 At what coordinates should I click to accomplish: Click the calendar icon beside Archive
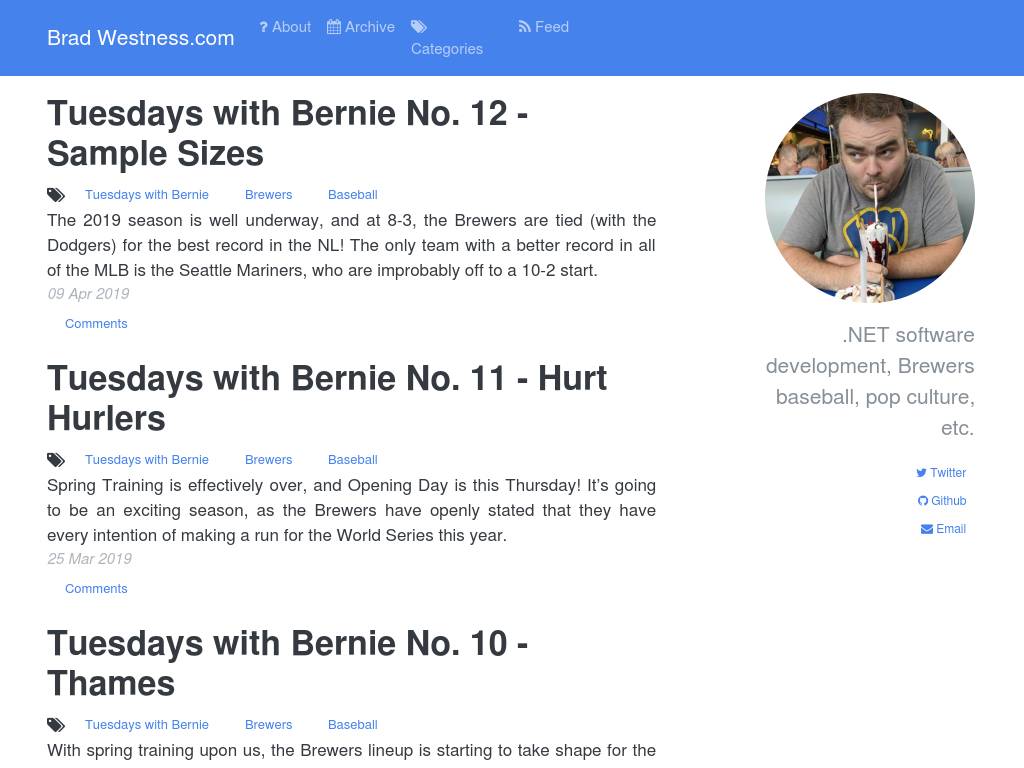click(x=334, y=27)
